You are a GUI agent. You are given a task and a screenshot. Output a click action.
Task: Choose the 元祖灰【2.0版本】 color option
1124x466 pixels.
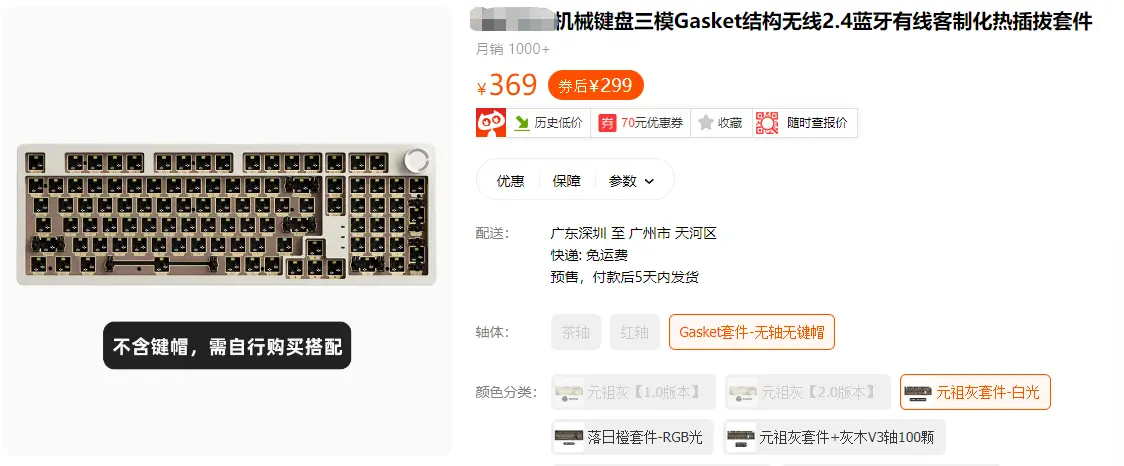pyautogui.click(x=808, y=392)
